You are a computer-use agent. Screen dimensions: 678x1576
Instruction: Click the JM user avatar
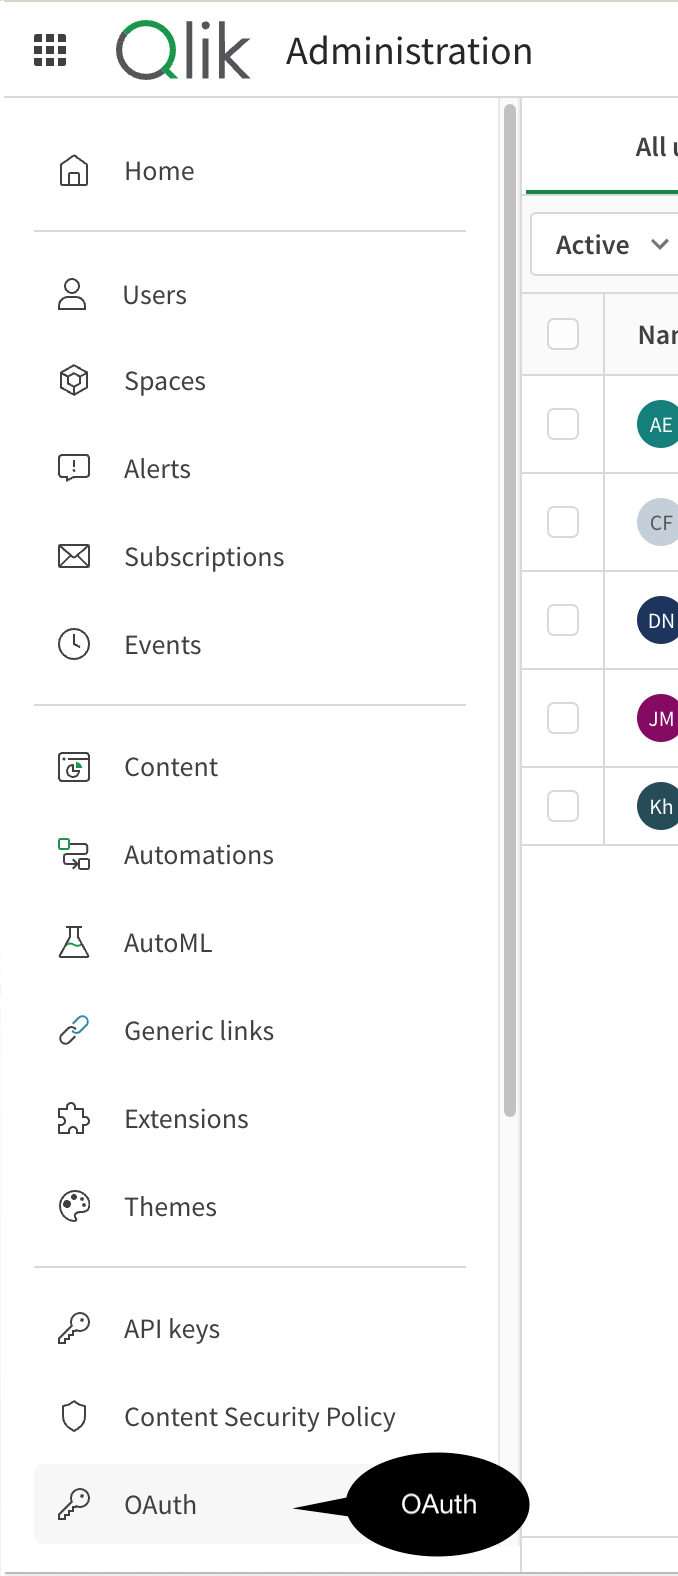[x=658, y=718]
